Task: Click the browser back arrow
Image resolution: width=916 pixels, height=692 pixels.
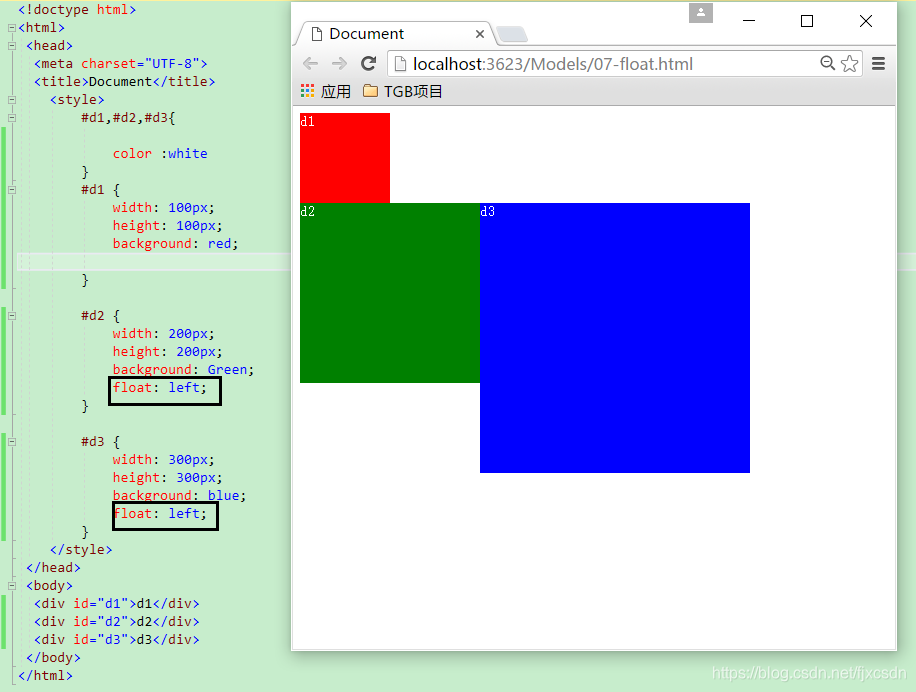Action: 311,64
